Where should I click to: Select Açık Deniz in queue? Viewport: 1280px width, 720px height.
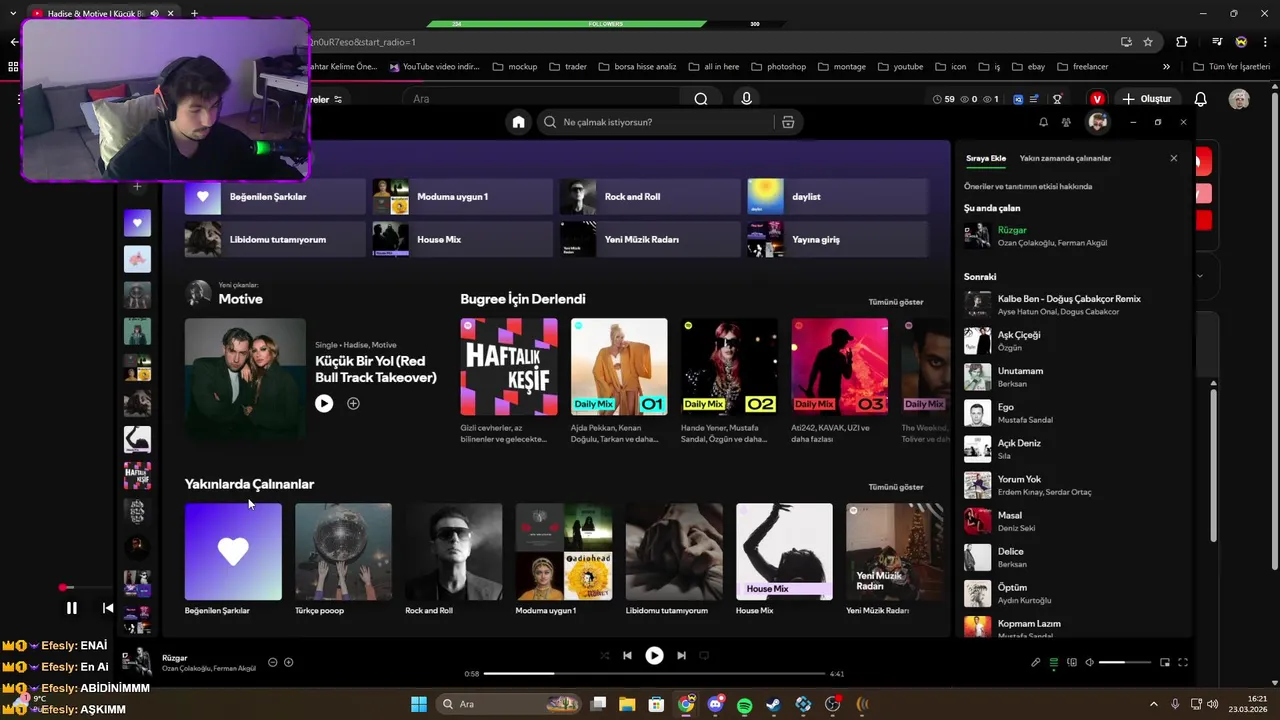[1072, 449]
